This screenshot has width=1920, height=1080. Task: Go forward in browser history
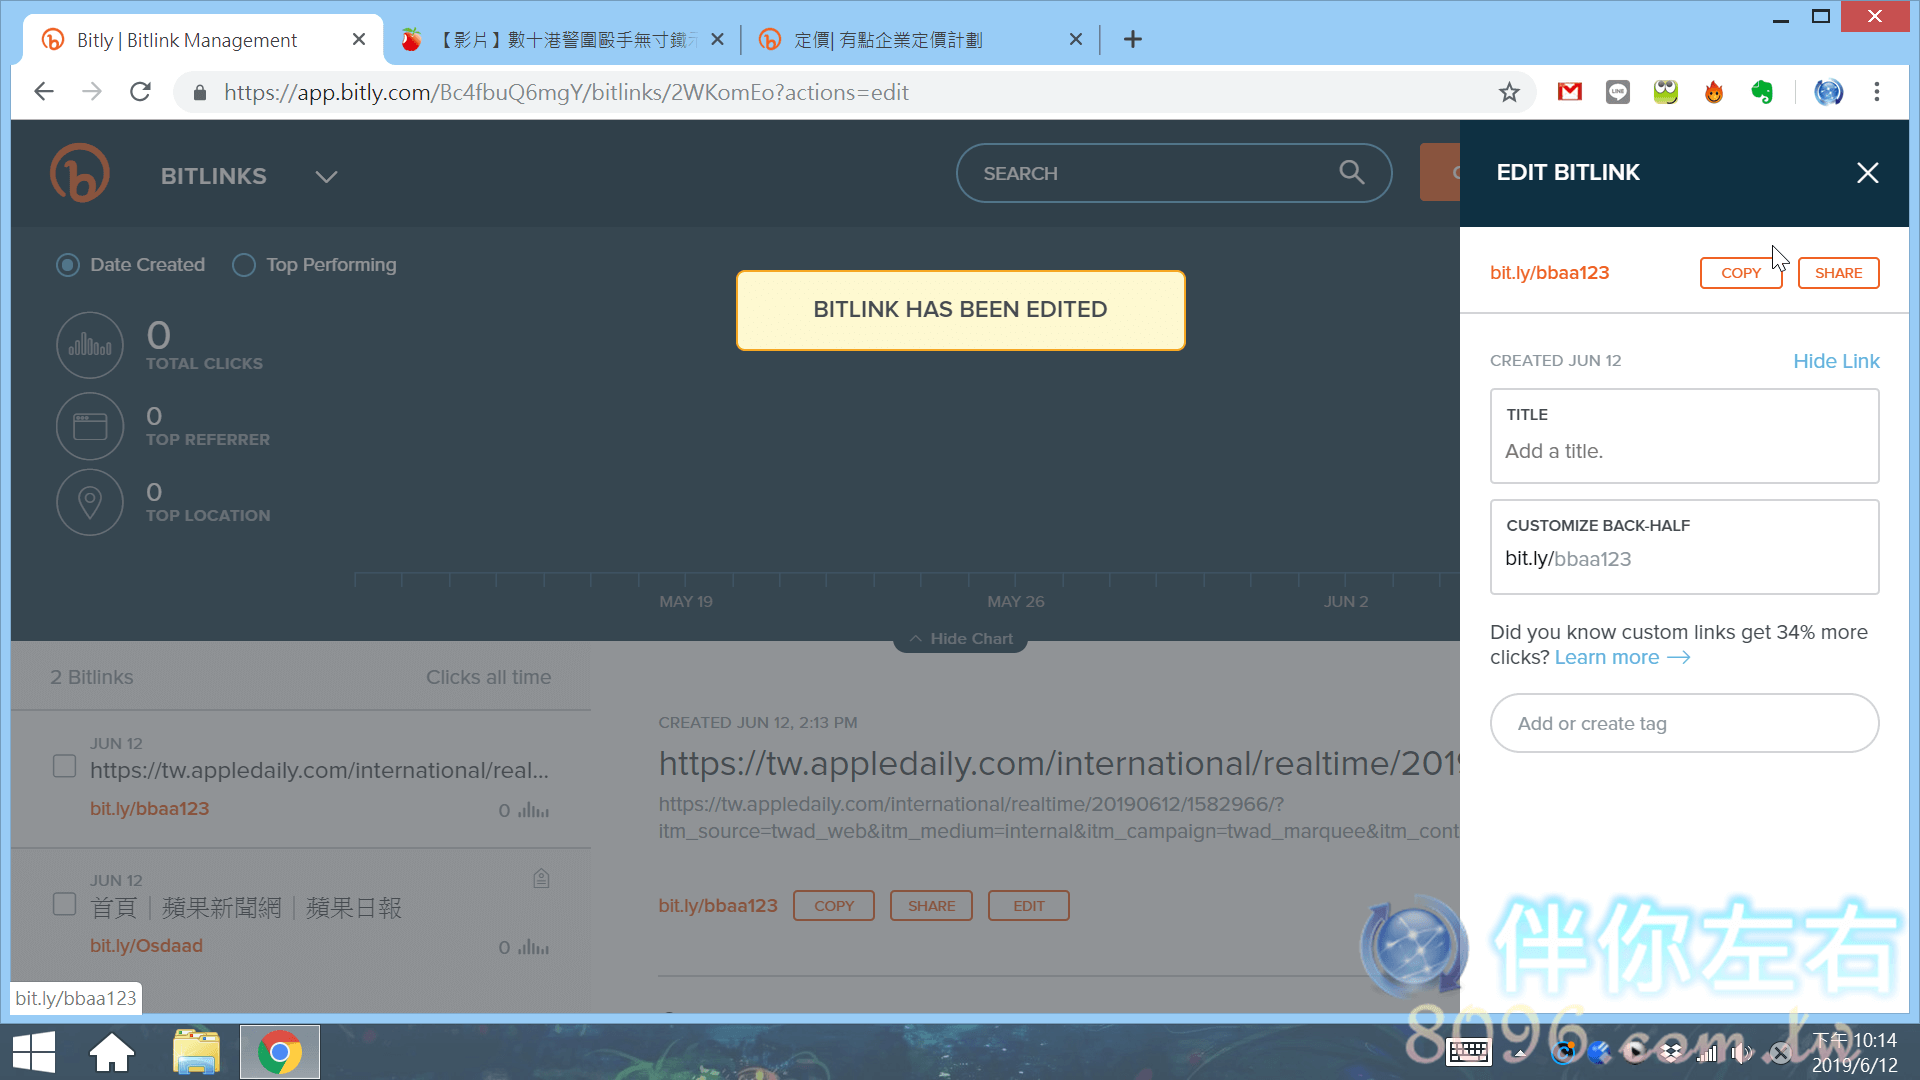[x=92, y=92]
